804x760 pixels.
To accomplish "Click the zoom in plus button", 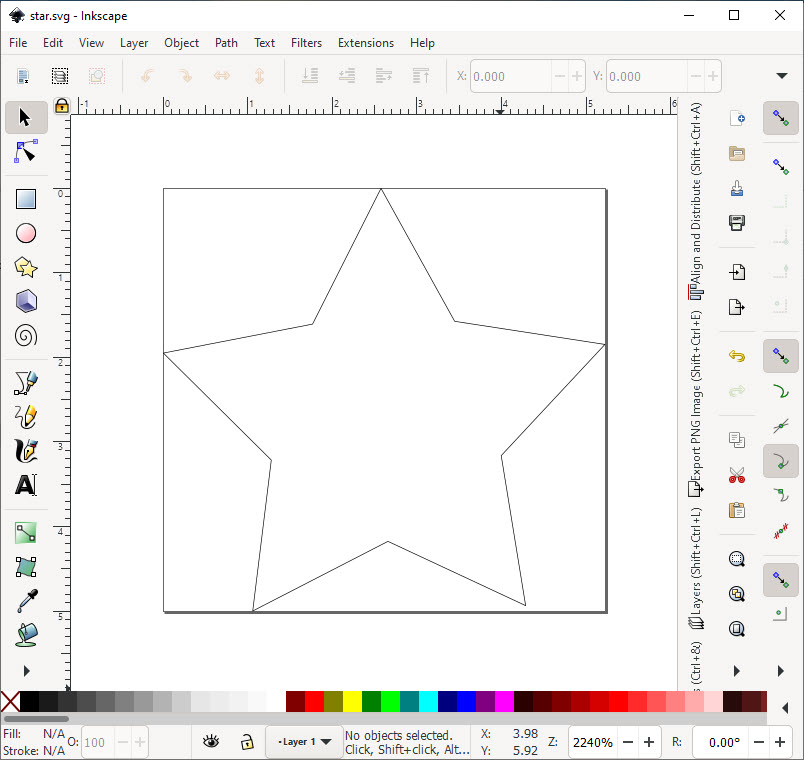I will [649, 742].
